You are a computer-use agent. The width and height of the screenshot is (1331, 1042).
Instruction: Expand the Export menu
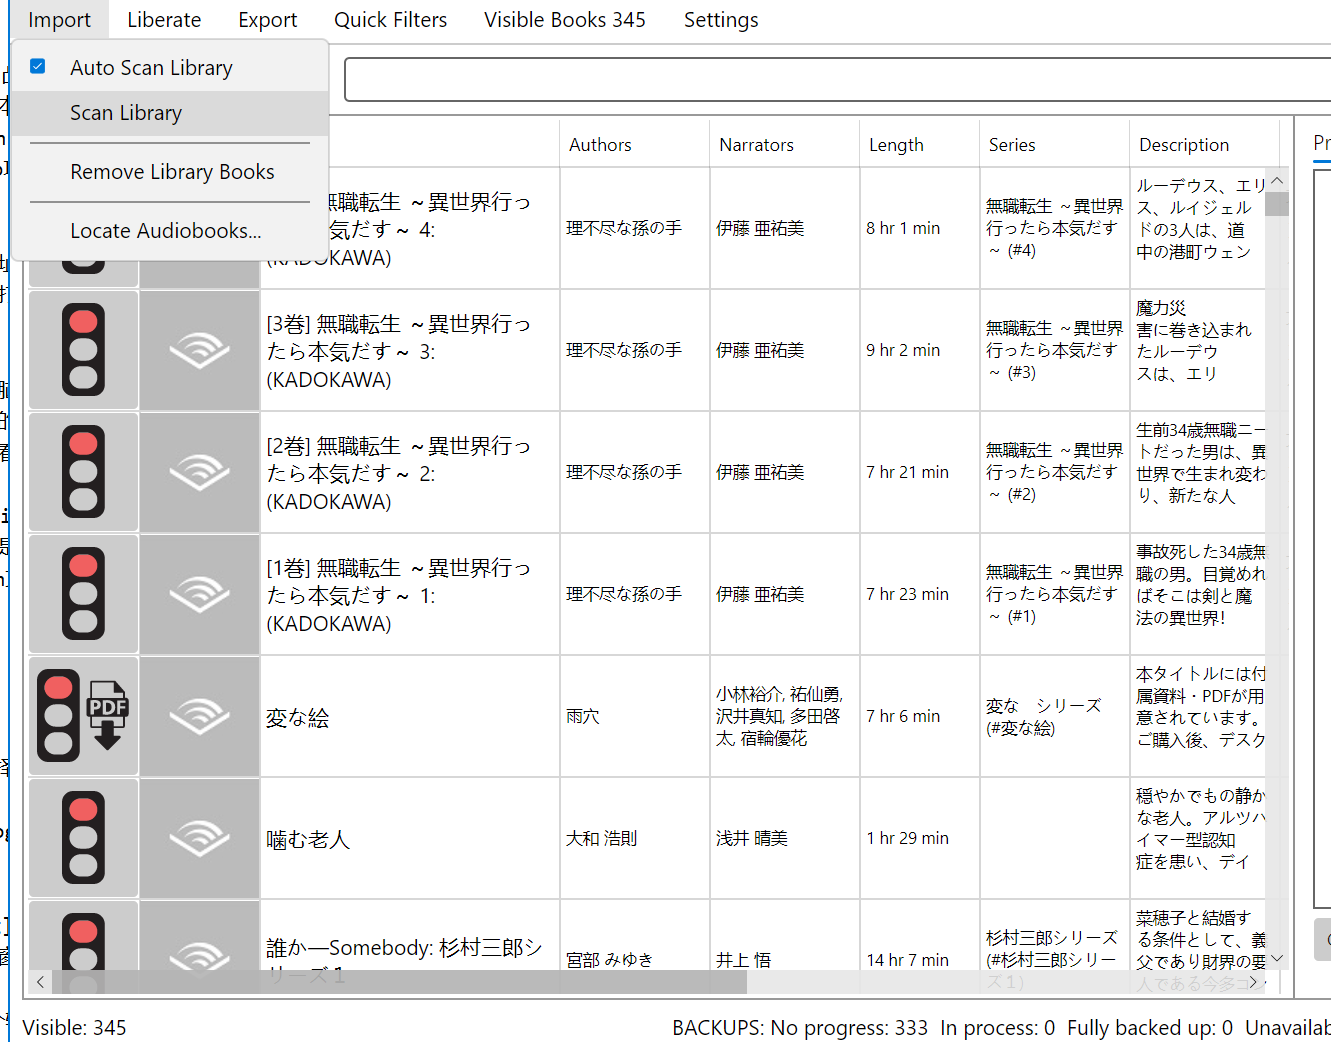pyautogui.click(x=267, y=20)
